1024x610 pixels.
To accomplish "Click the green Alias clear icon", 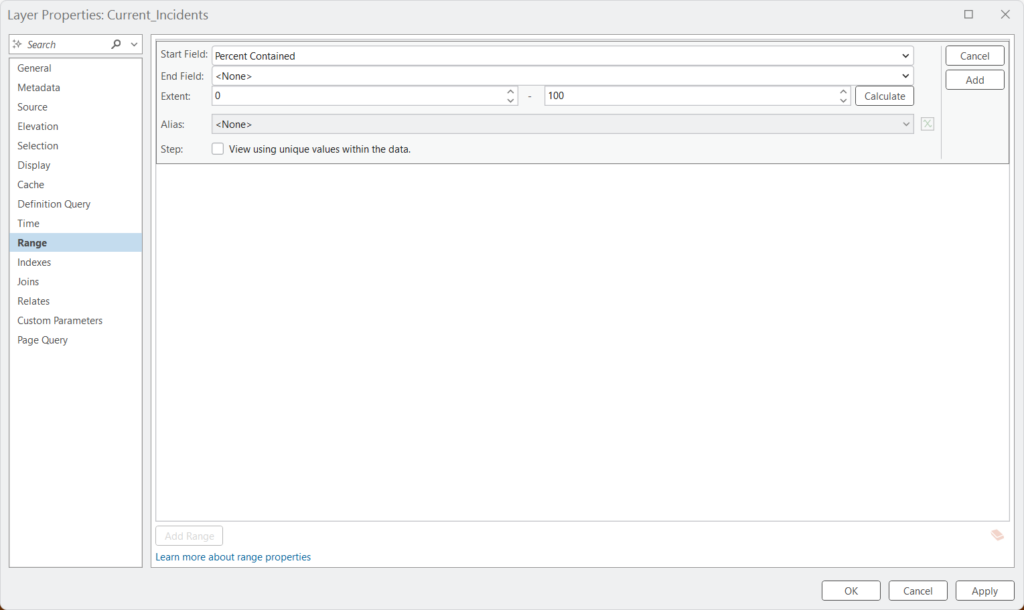I will (x=927, y=124).
